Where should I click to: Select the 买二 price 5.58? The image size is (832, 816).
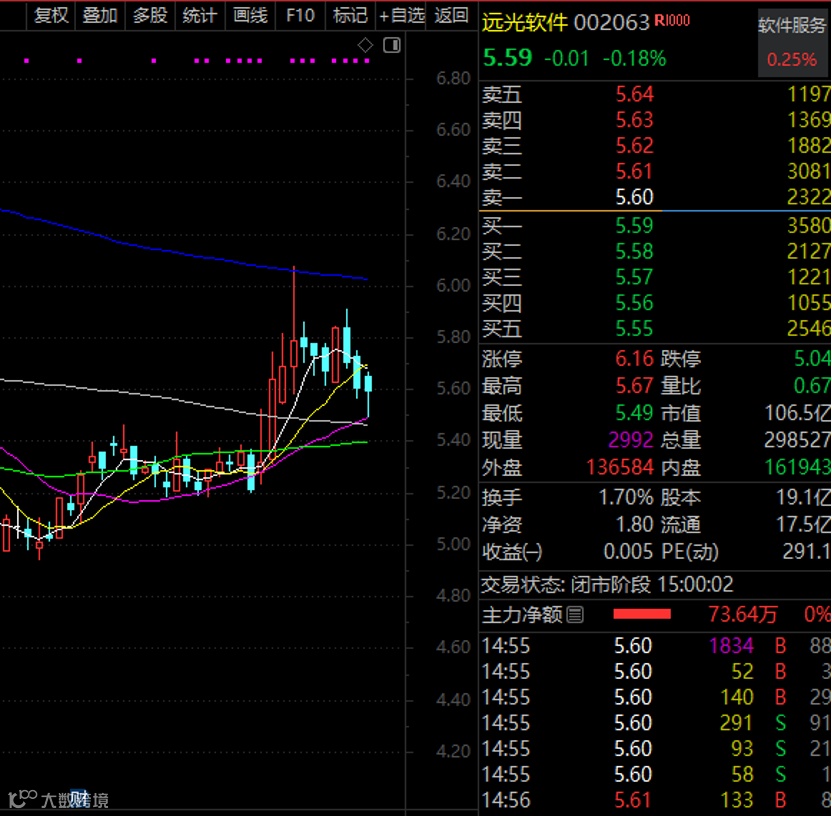635,251
